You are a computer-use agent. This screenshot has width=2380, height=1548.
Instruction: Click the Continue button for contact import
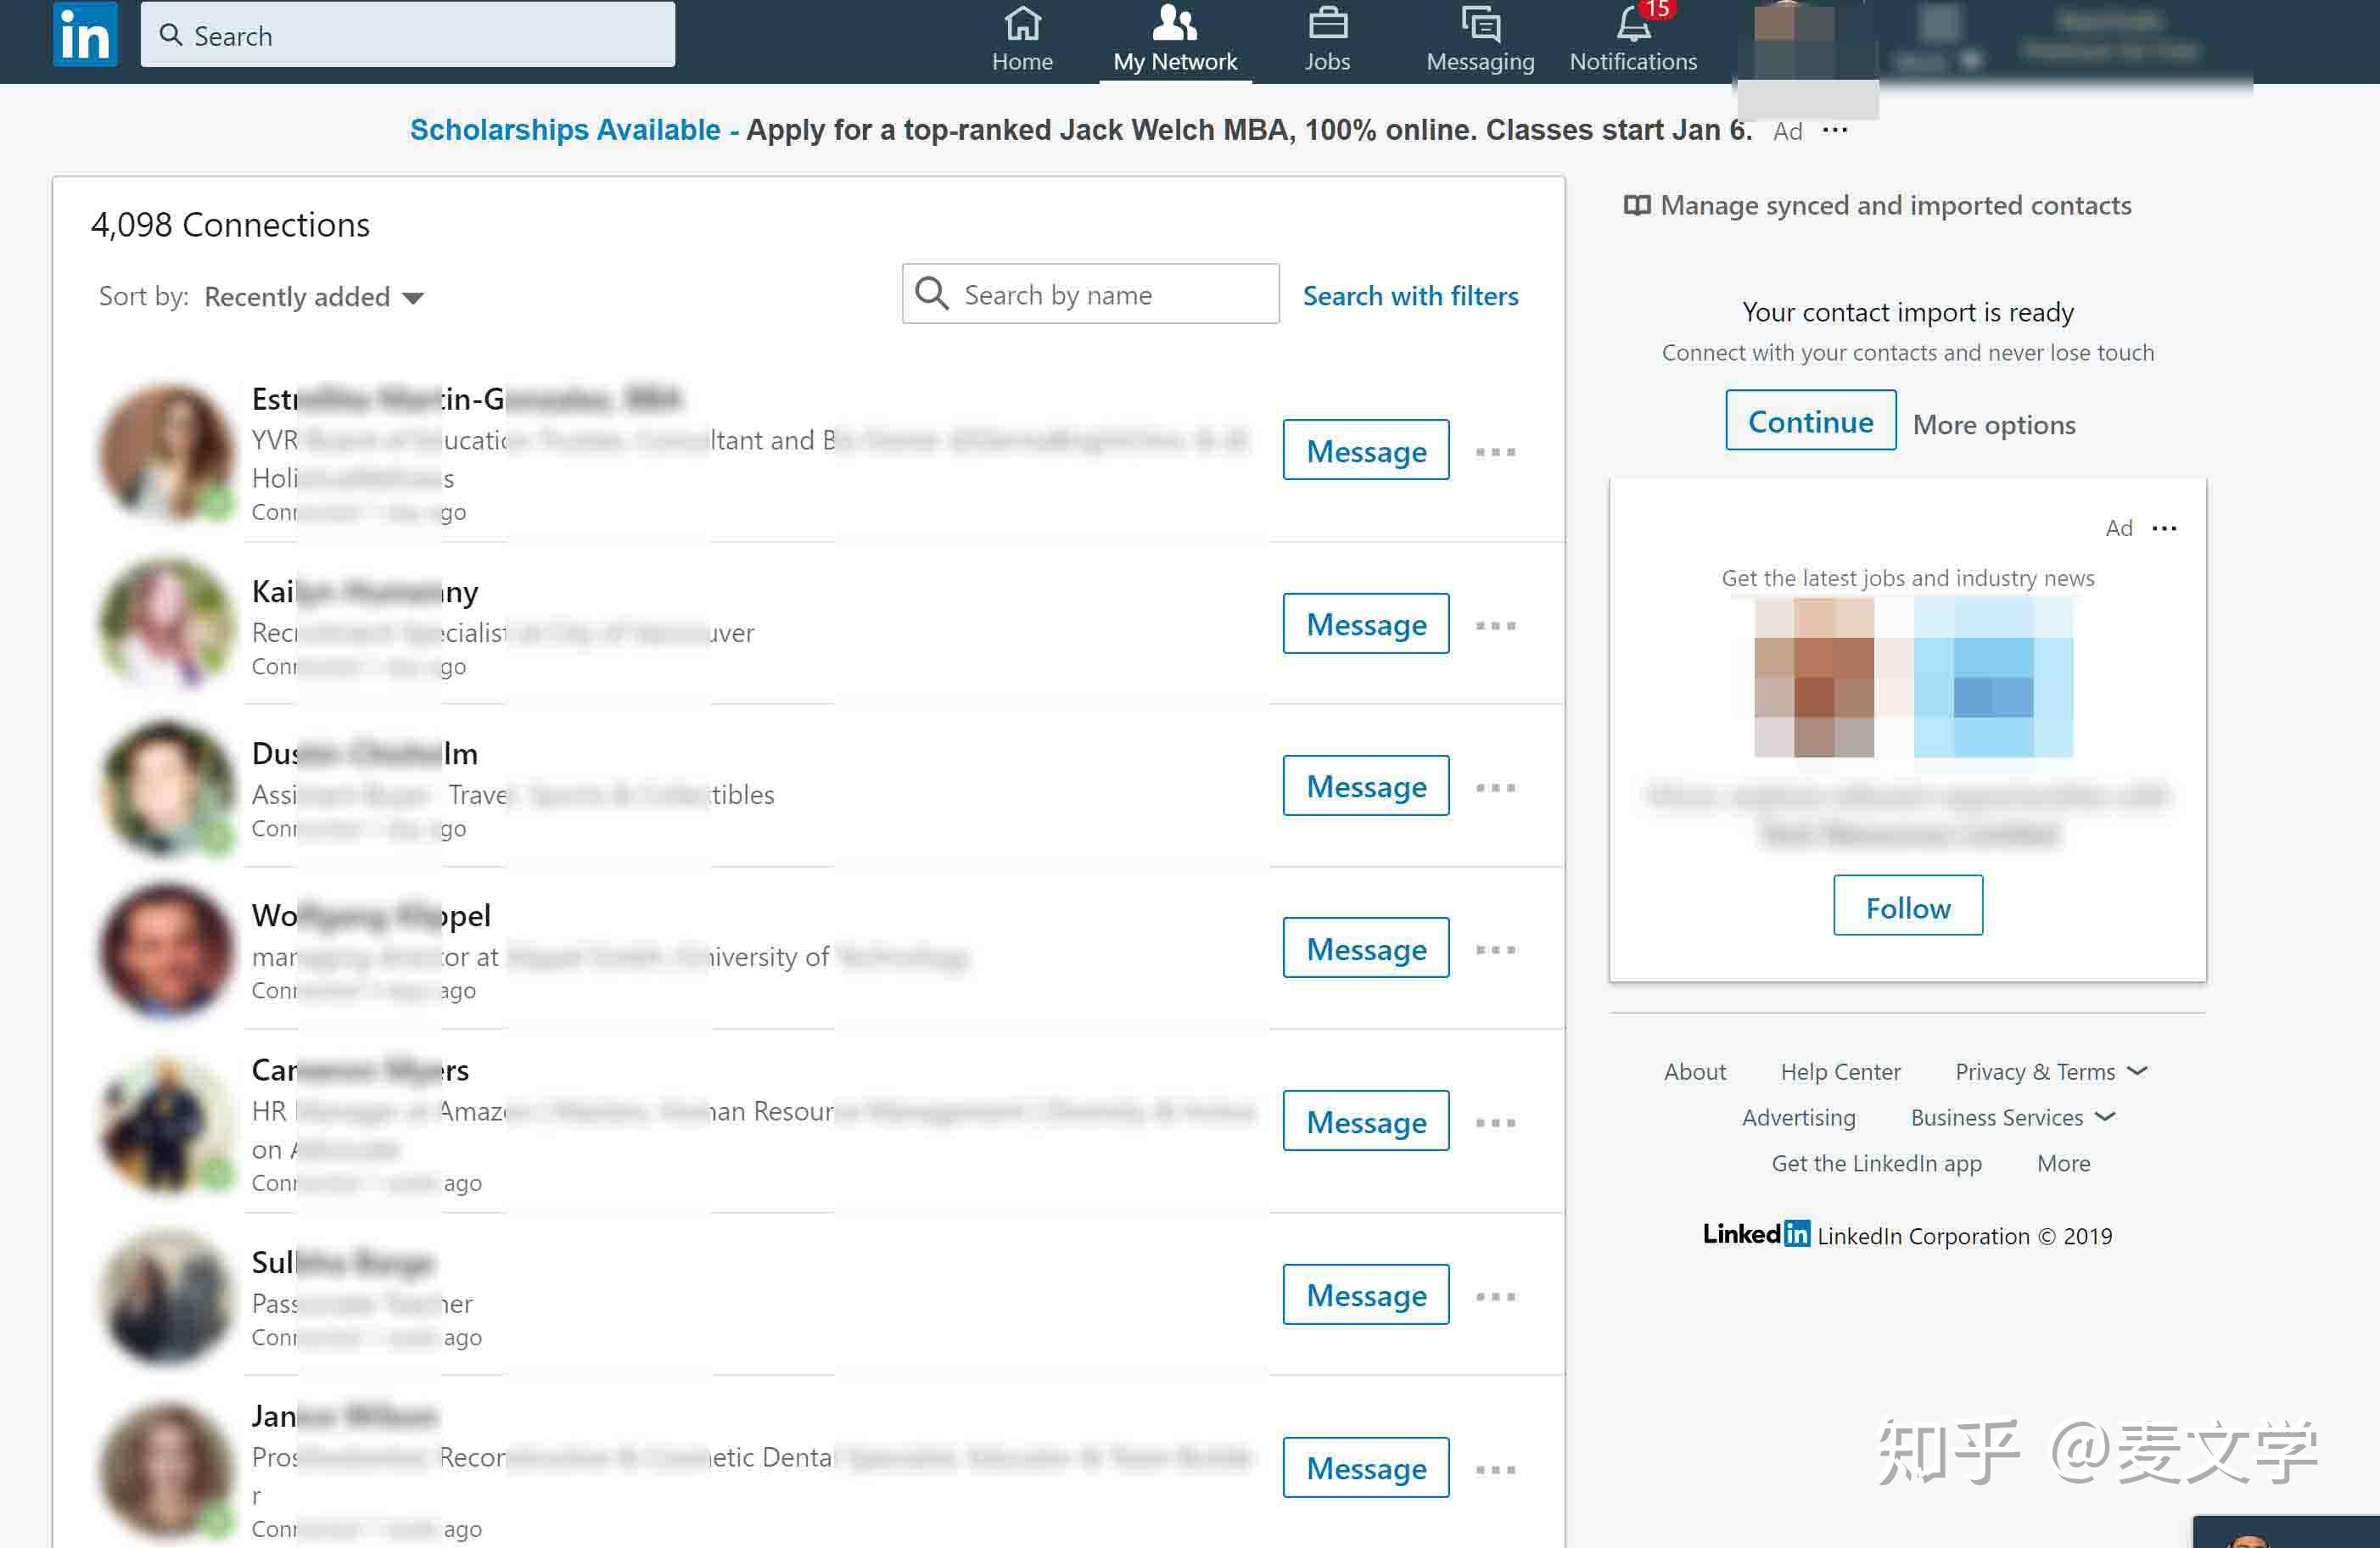click(1809, 420)
